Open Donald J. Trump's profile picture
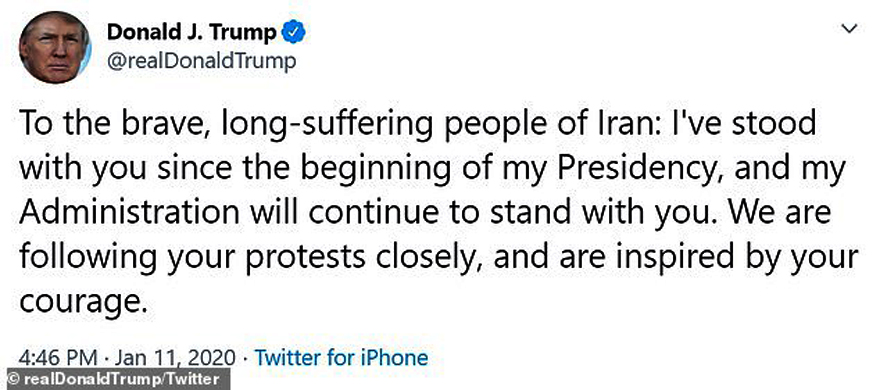The height and width of the screenshot is (390, 880). click(55, 47)
